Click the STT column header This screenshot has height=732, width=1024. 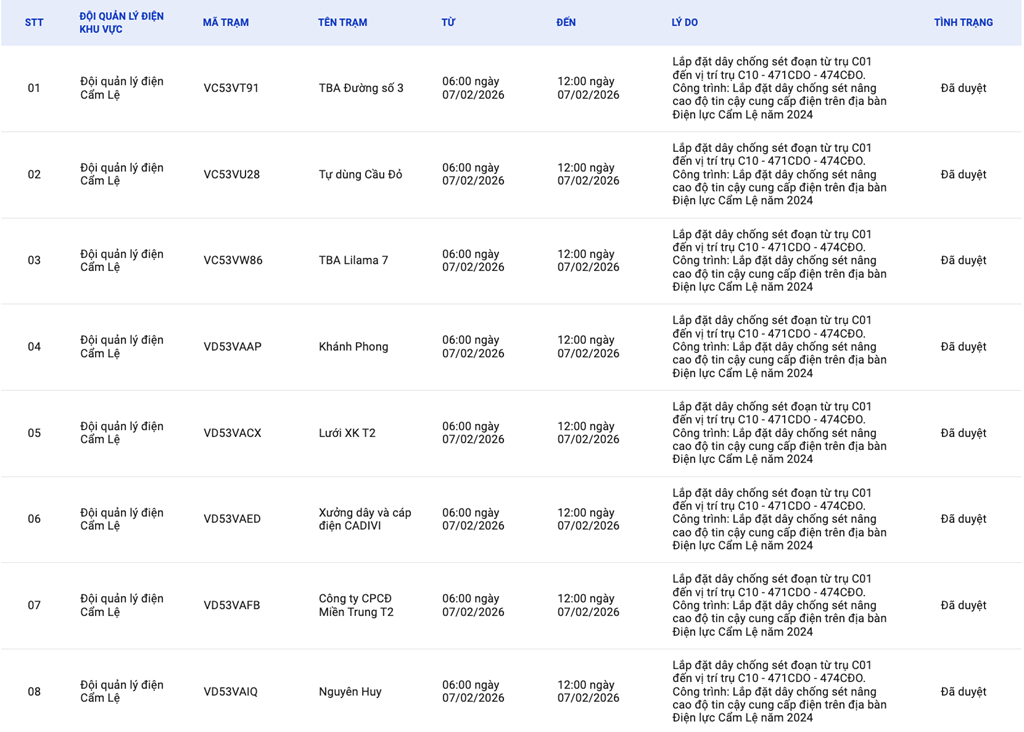[x=34, y=22]
